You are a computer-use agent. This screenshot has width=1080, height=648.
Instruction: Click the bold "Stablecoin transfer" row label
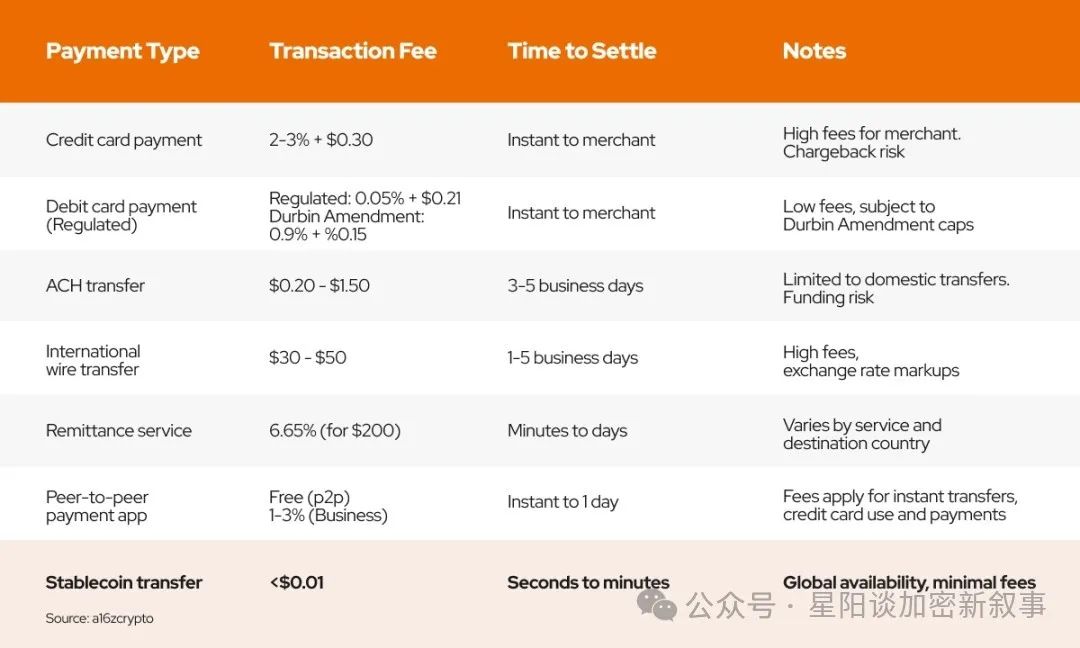tap(124, 582)
